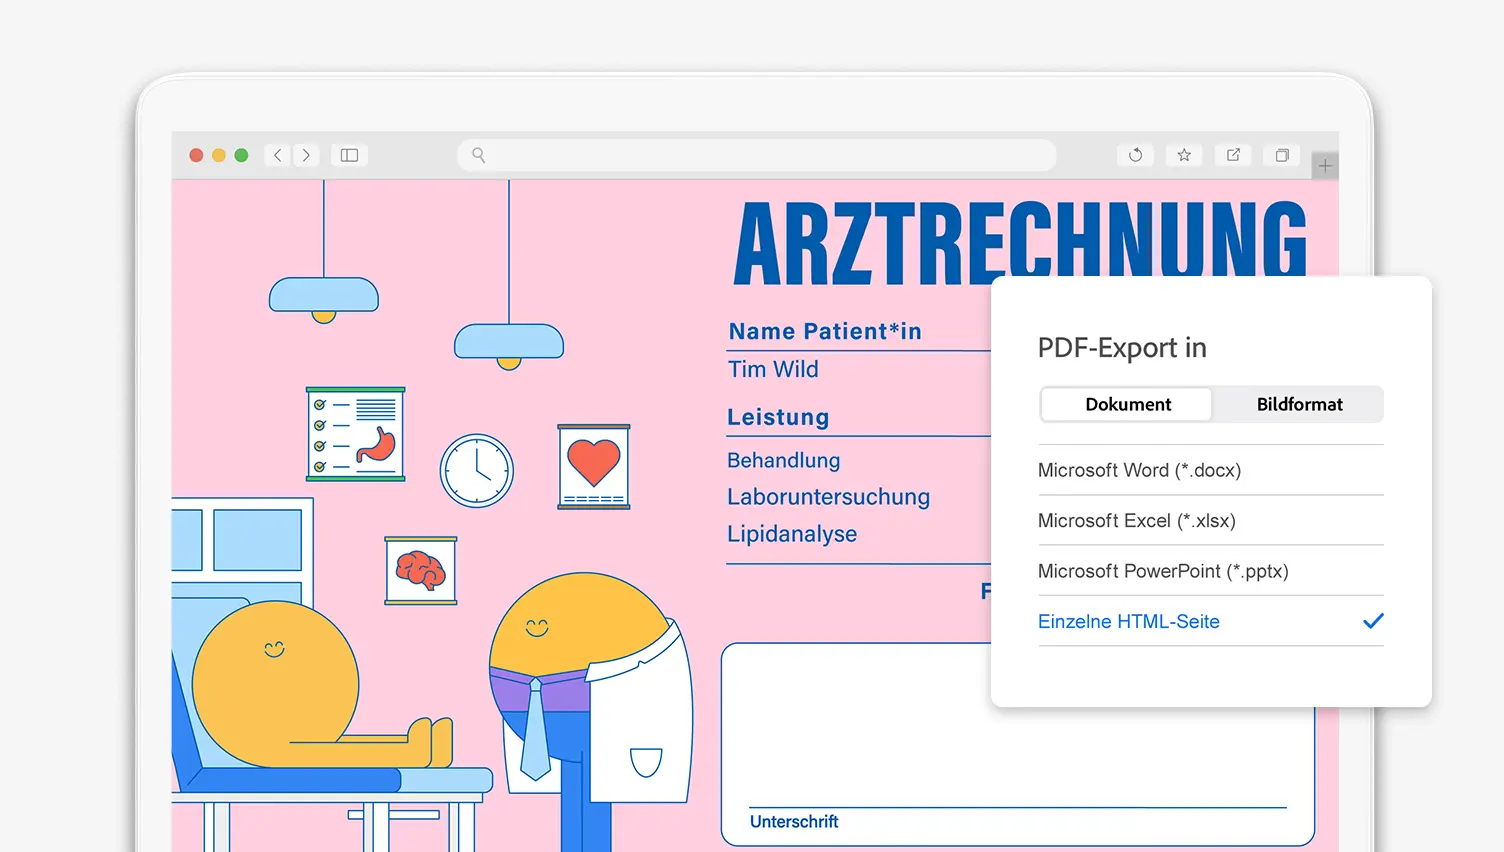
Task: Switch to the Dokument tab
Action: click(1127, 404)
